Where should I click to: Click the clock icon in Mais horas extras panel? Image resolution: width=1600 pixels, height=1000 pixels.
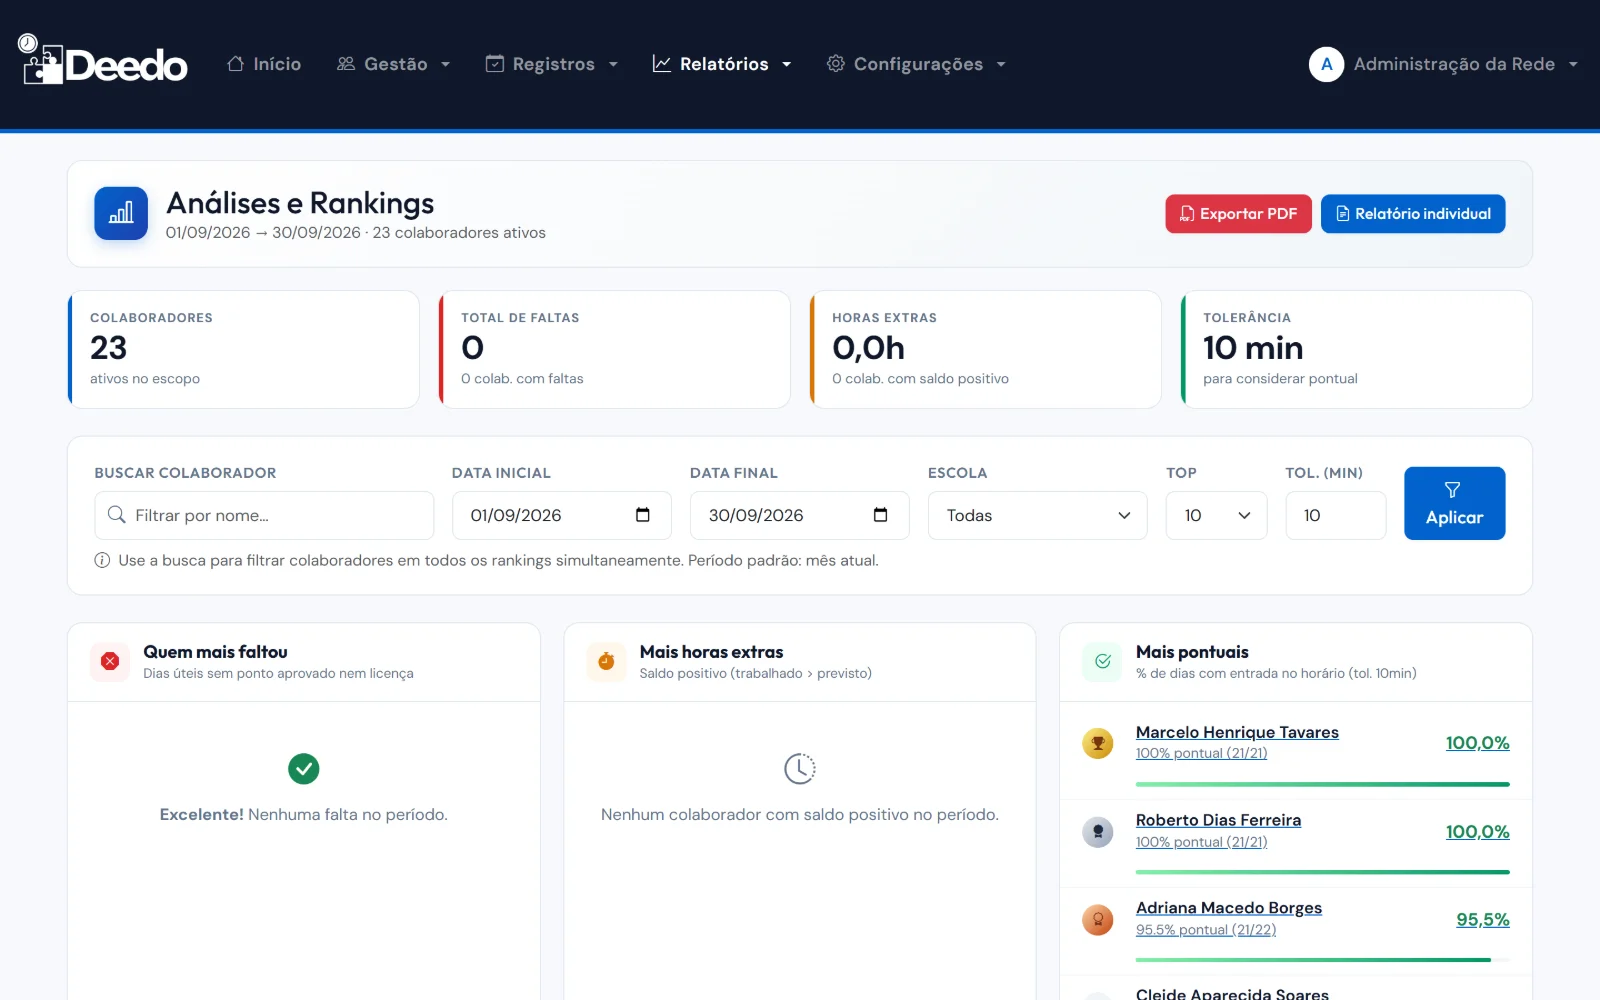pos(800,768)
